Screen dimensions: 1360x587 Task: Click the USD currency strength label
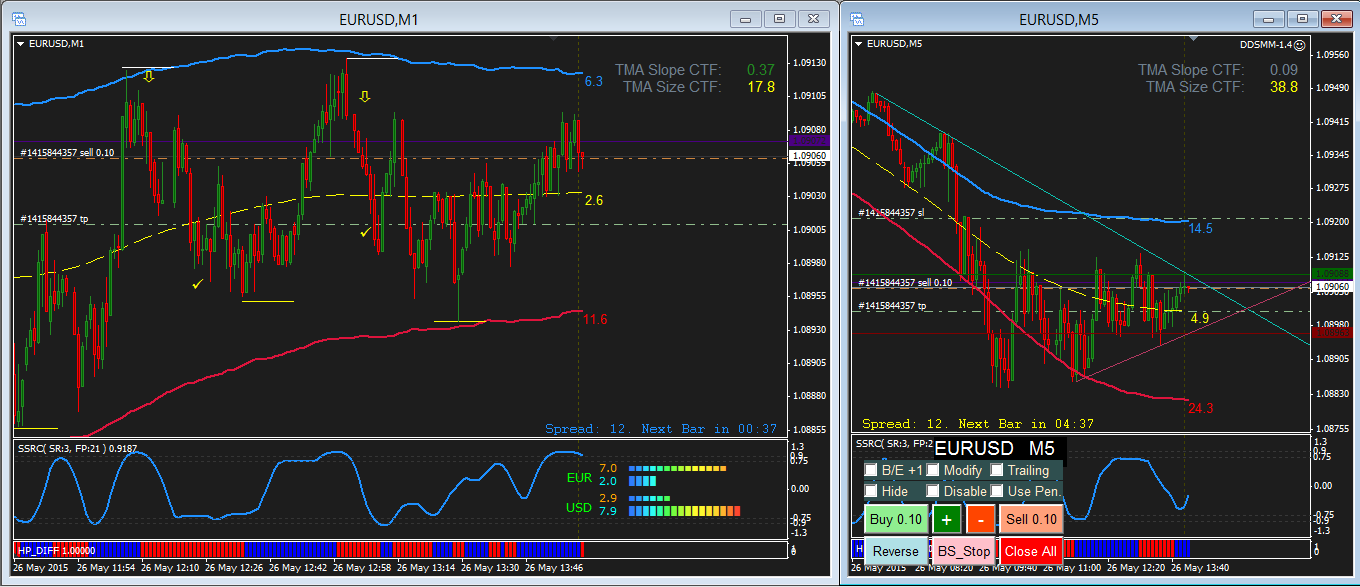click(x=580, y=508)
